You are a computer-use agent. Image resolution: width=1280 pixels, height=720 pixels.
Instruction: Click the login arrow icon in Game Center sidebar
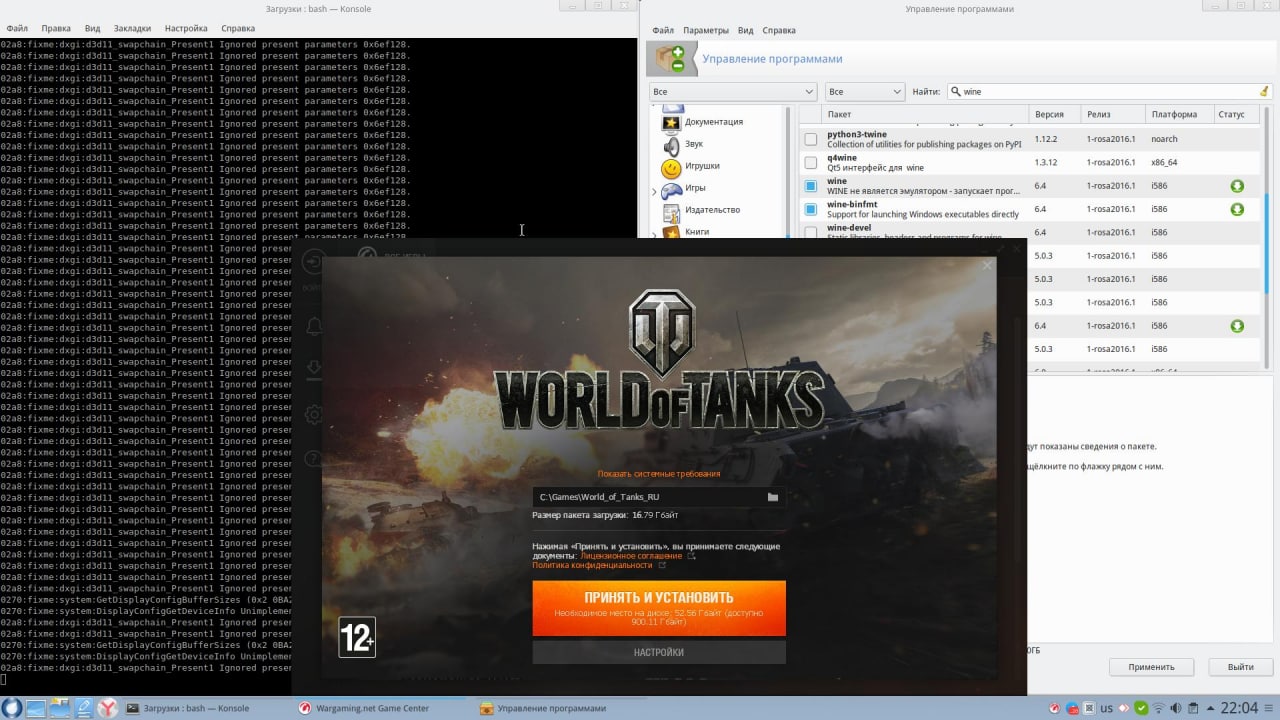313,262
